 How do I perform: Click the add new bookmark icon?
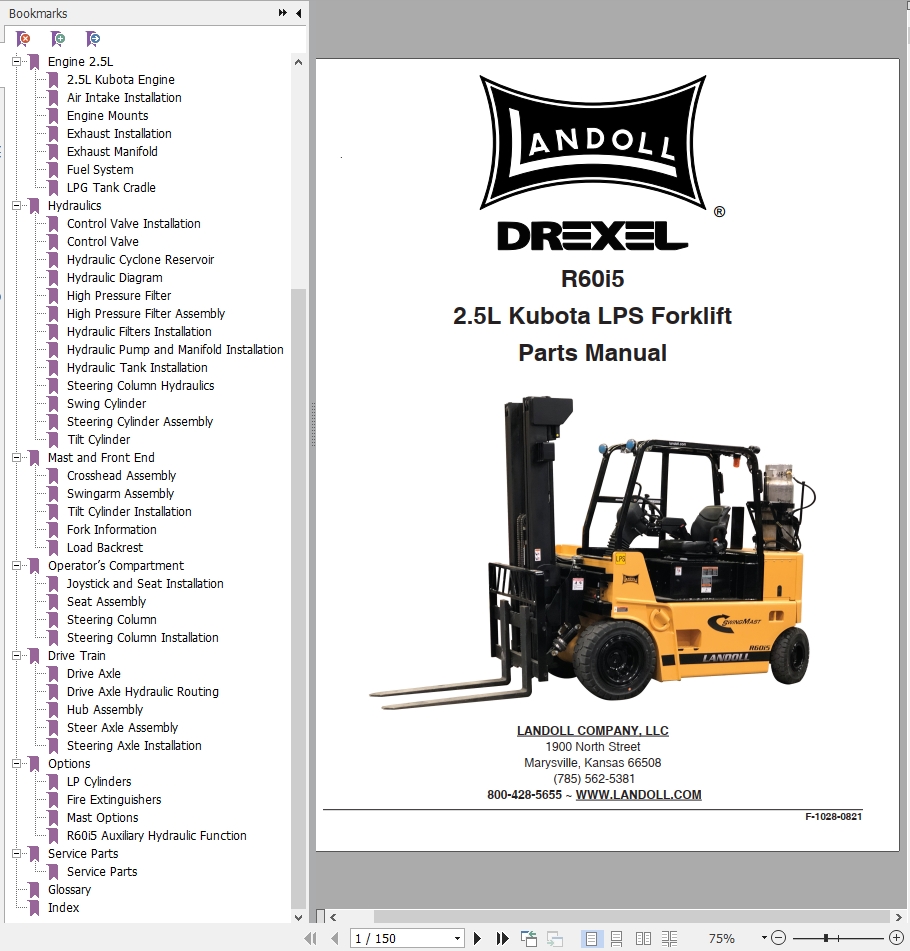click(58, 39)
